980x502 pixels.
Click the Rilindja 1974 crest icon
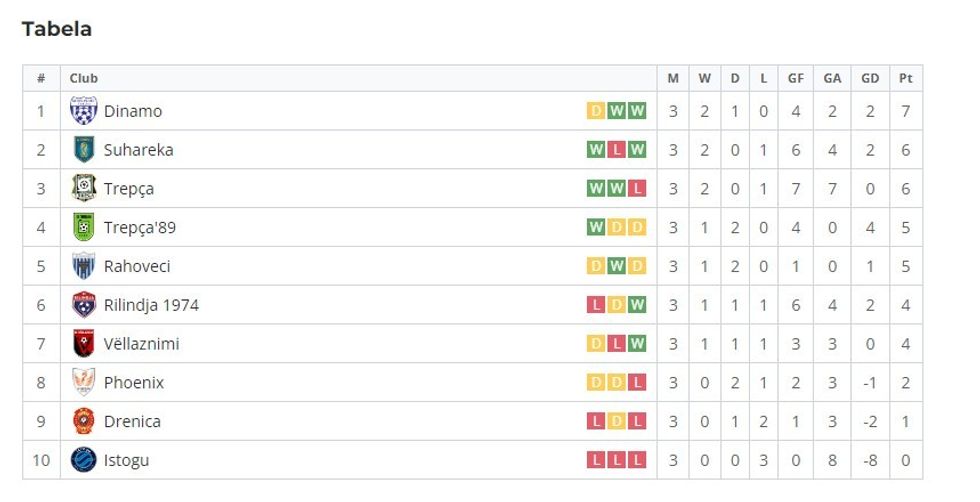click(83, 305)
